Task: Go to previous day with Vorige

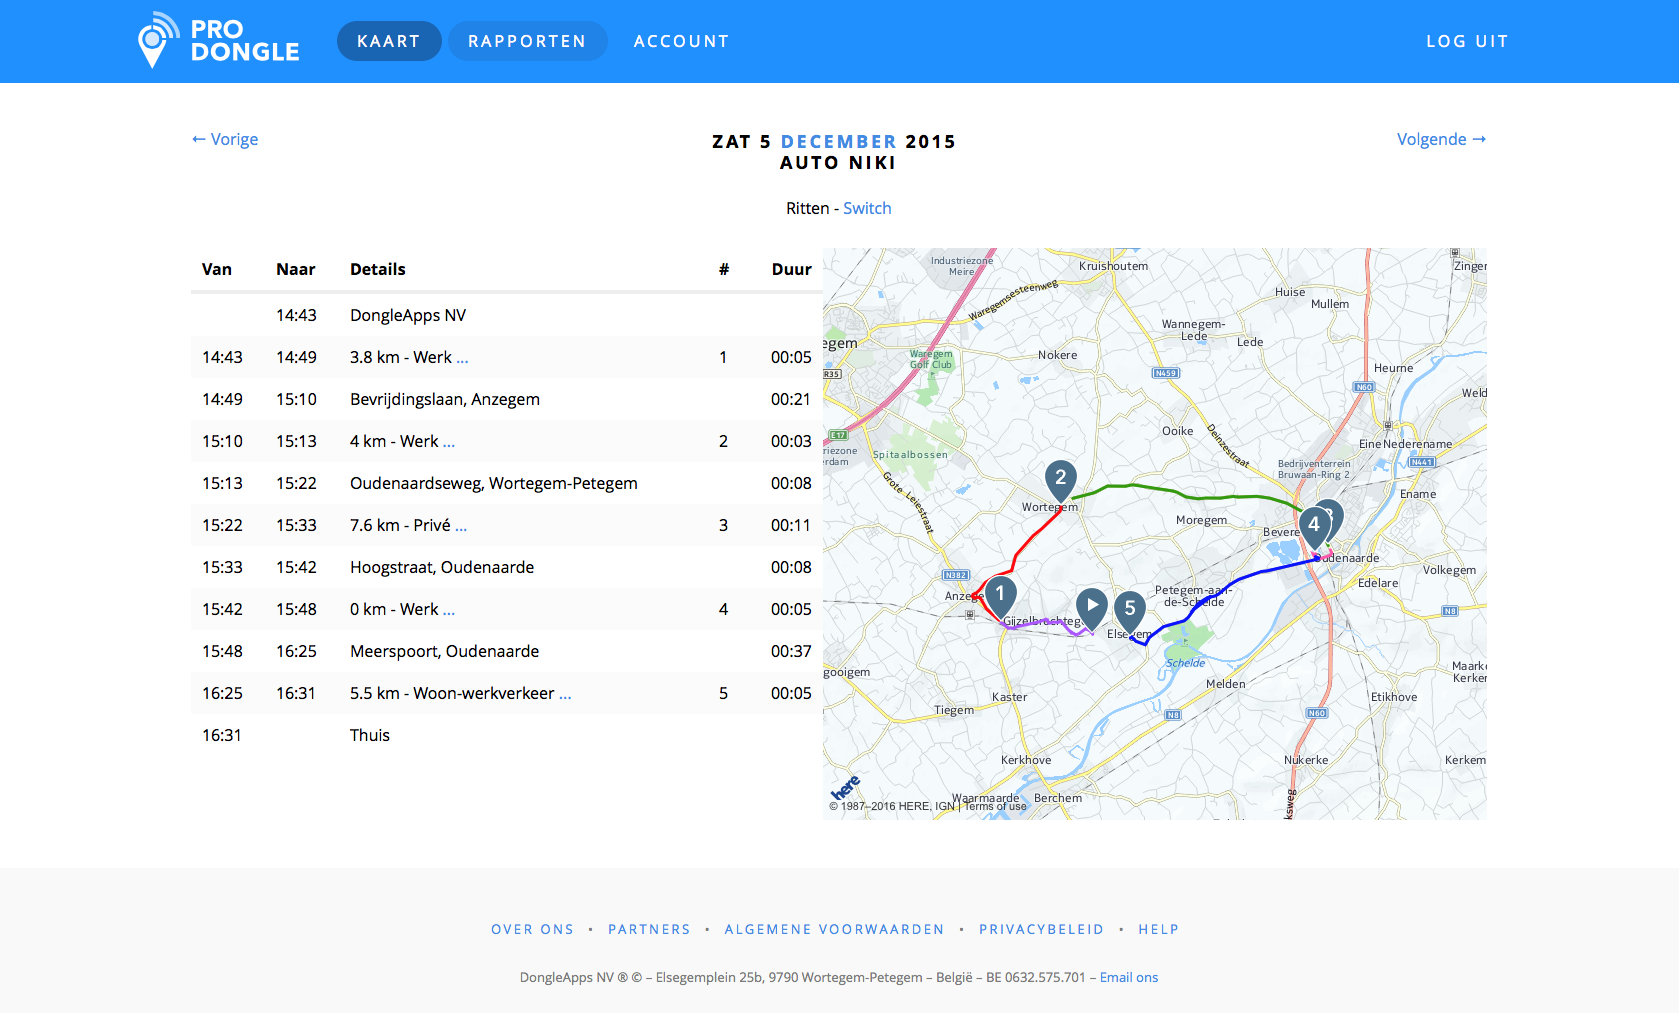Action: (225, 139)
